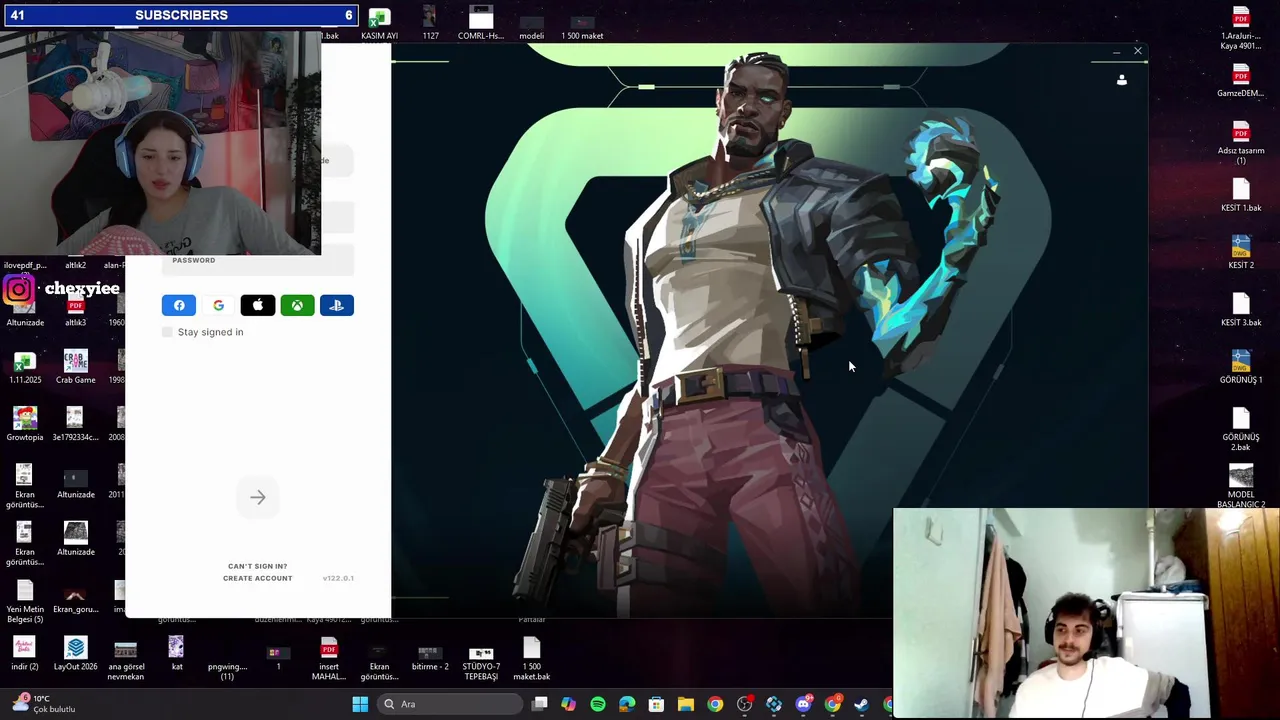
Task: Open the profile icon in Riot client
Action: click(1121, 80)
